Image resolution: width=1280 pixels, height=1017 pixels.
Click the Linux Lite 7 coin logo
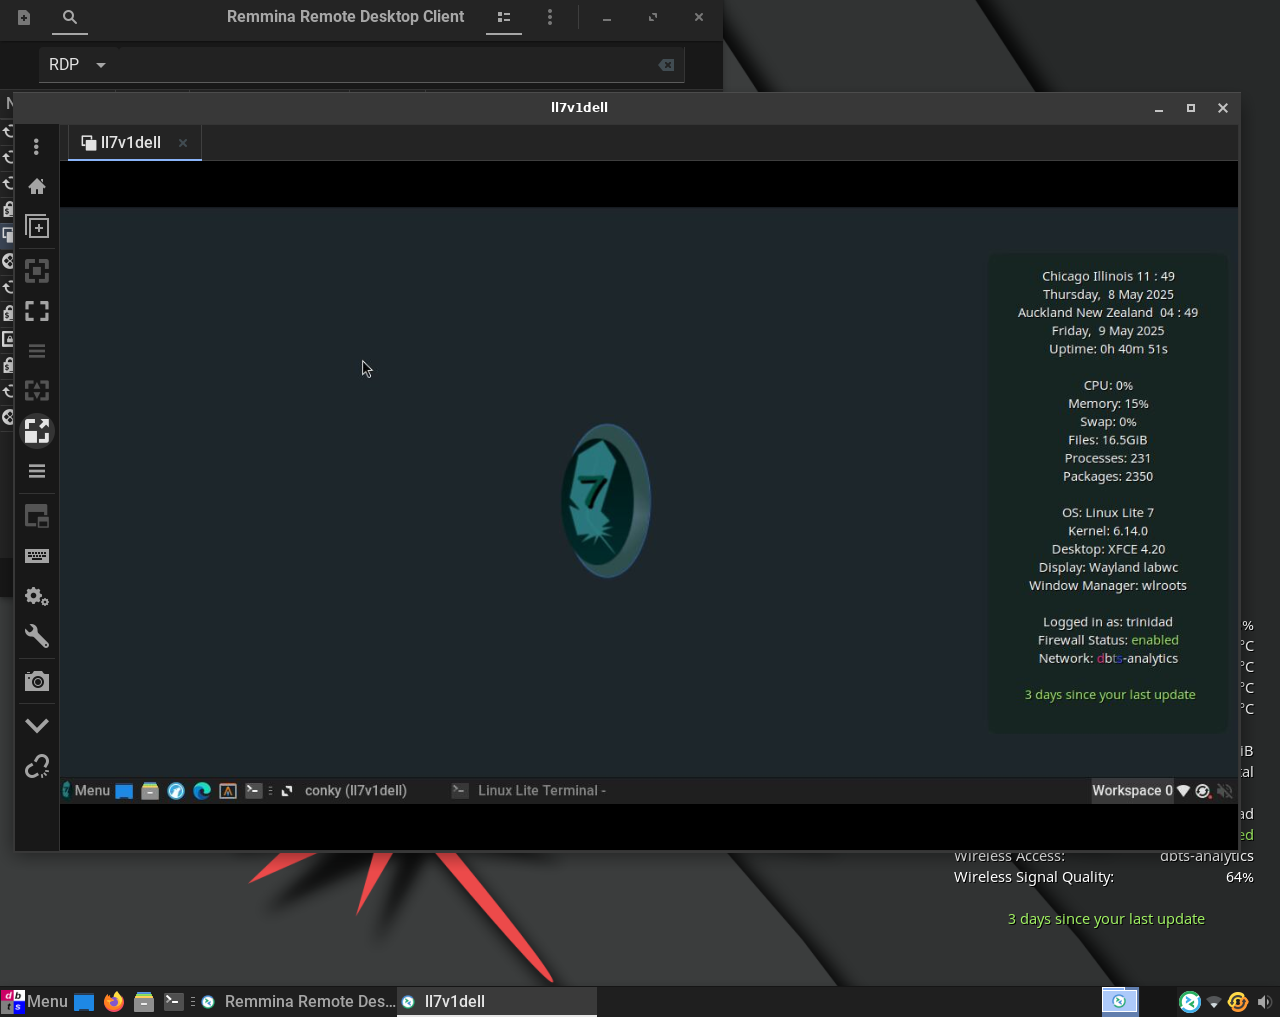tap(606, 501)
